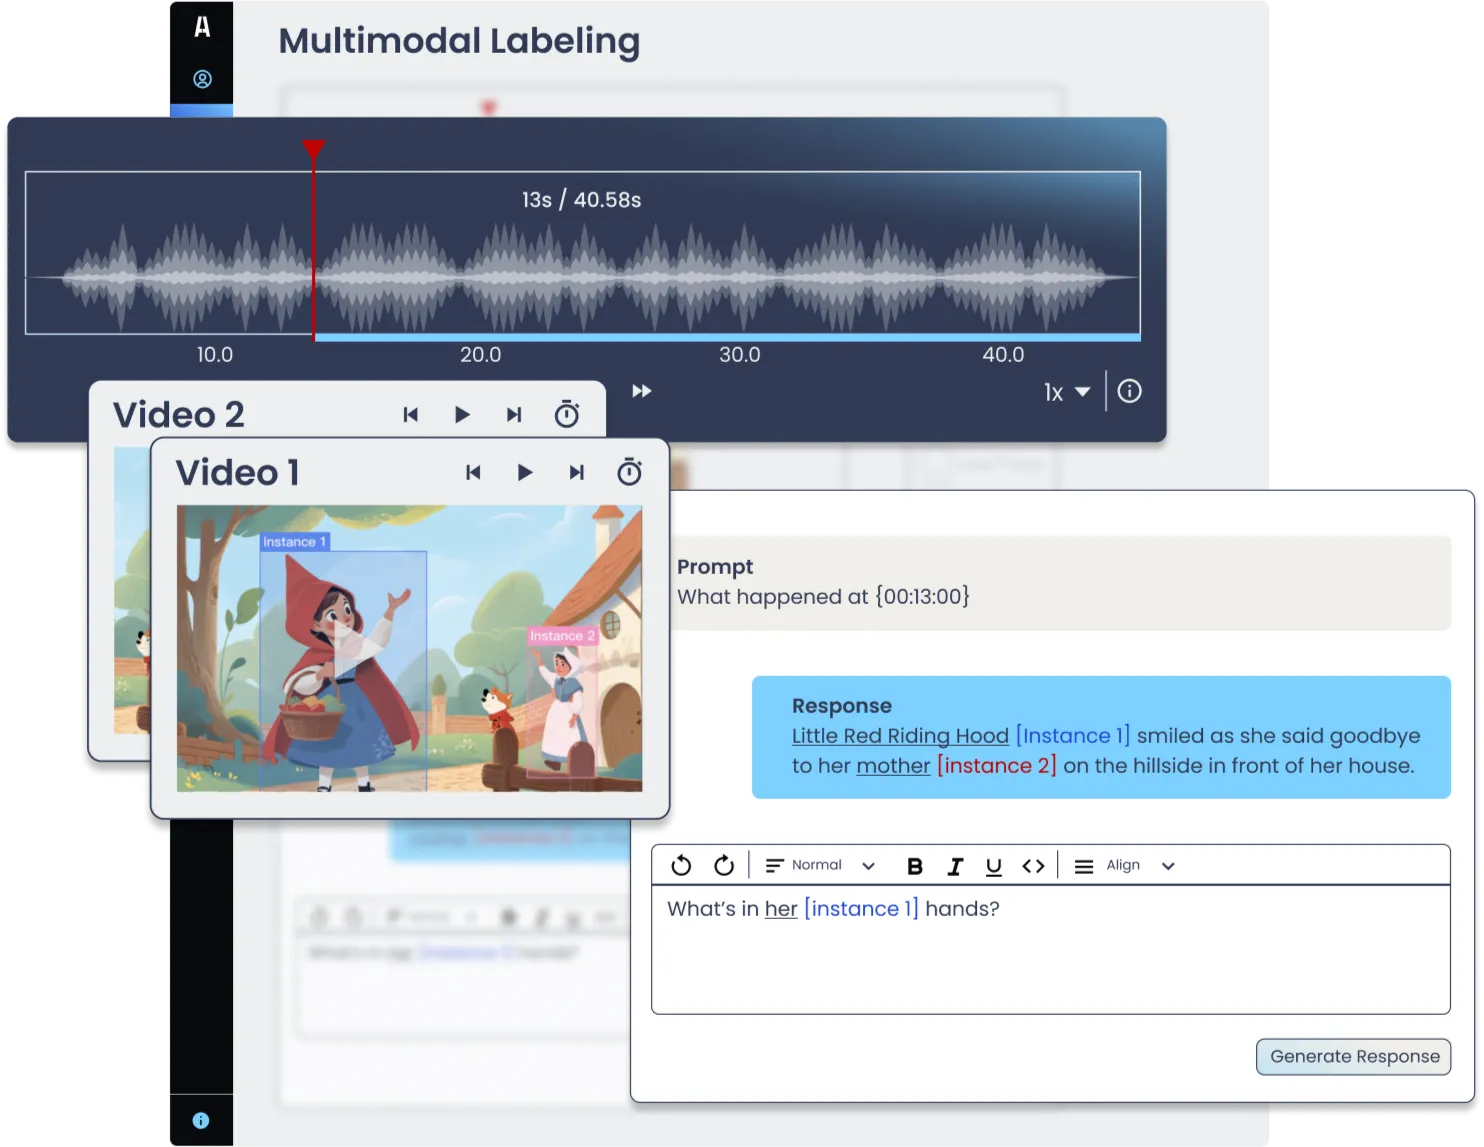Click the fast-forward icon below the waveform

tap(642, 391)
